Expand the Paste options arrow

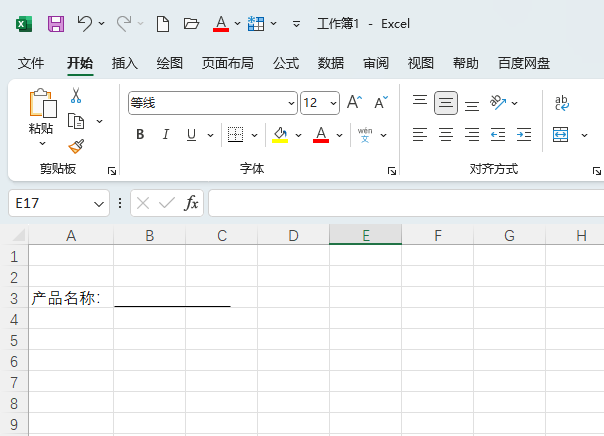(x=42, y=143)
